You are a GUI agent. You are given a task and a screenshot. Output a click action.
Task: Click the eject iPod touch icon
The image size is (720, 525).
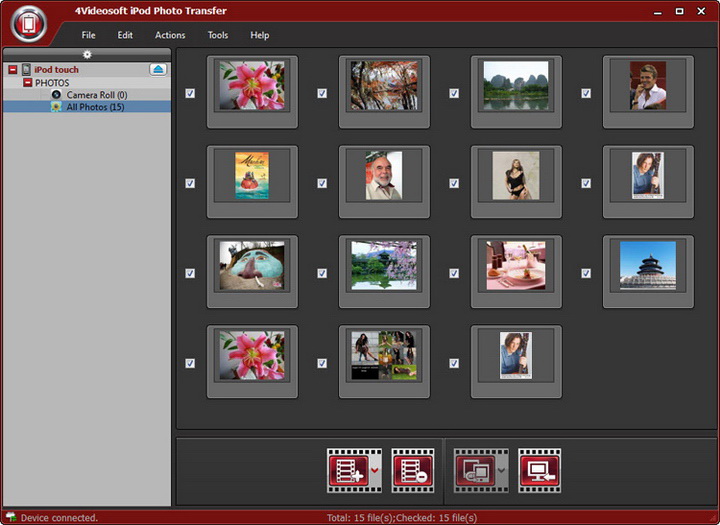[x=158, y=69]
